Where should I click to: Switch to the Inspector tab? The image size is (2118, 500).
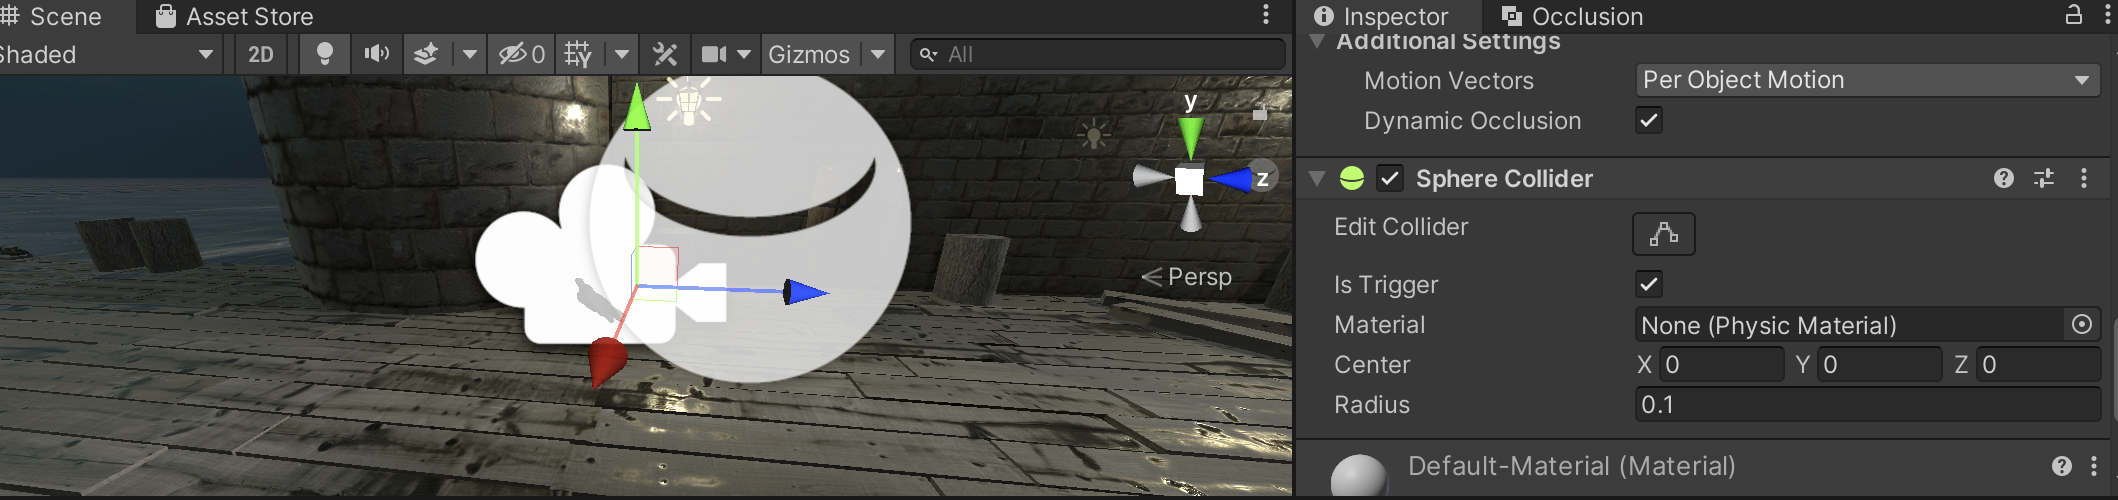1382,16
